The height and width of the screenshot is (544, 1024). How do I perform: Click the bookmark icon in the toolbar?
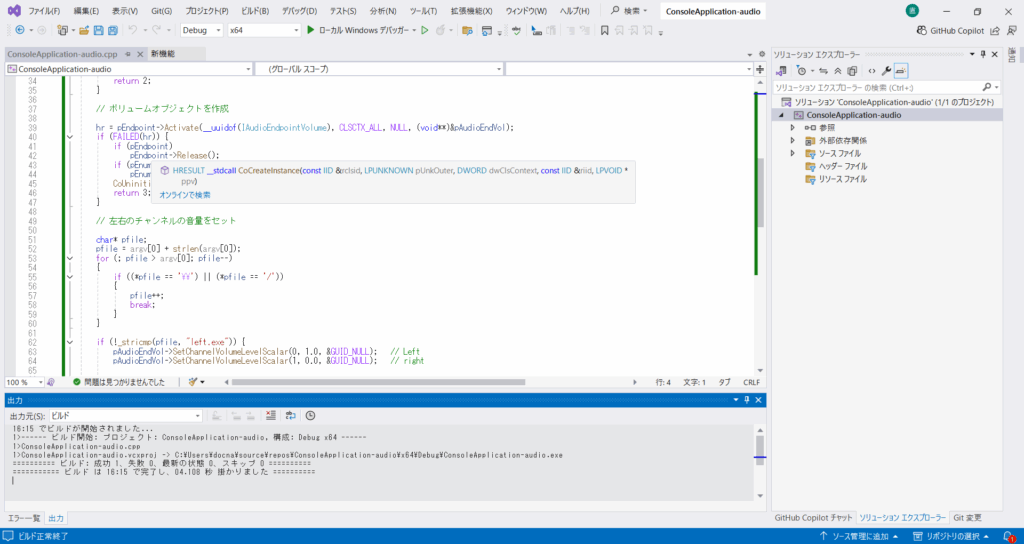(x=605, y=30)
